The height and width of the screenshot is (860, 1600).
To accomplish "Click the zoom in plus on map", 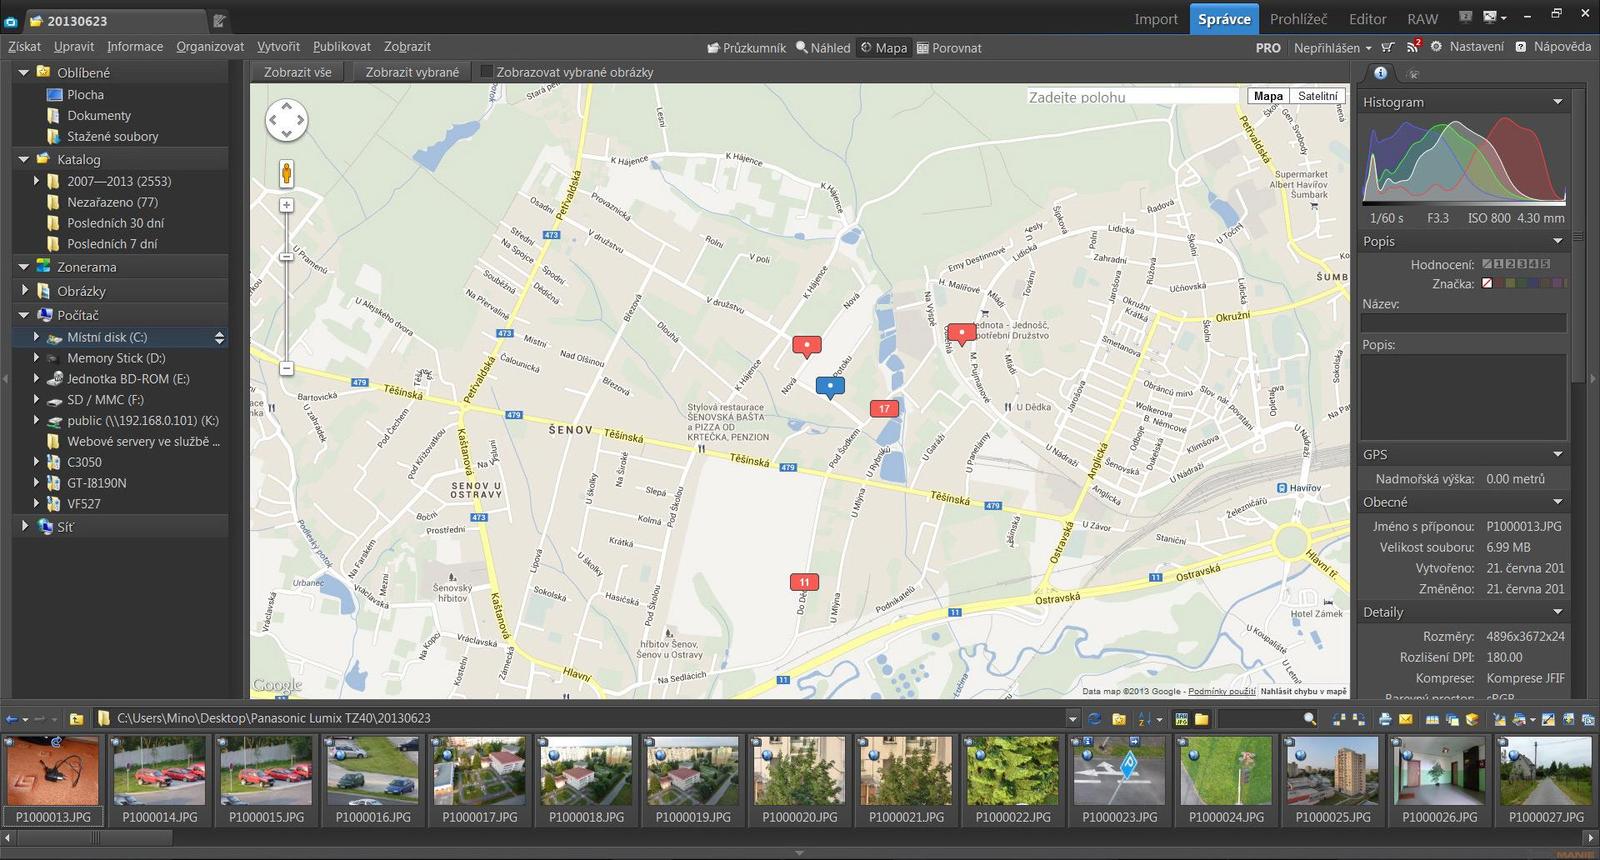I will tap(286, 205).
